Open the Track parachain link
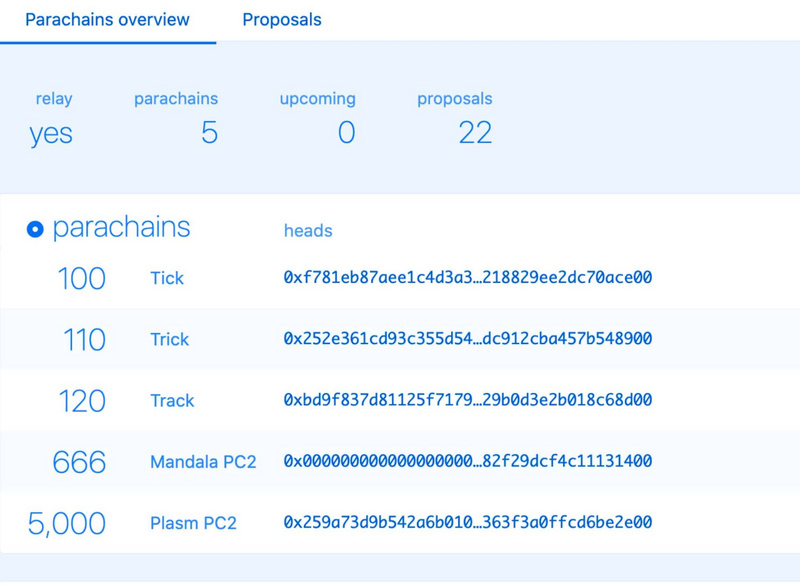800x585 pixels. click(172, 400)
